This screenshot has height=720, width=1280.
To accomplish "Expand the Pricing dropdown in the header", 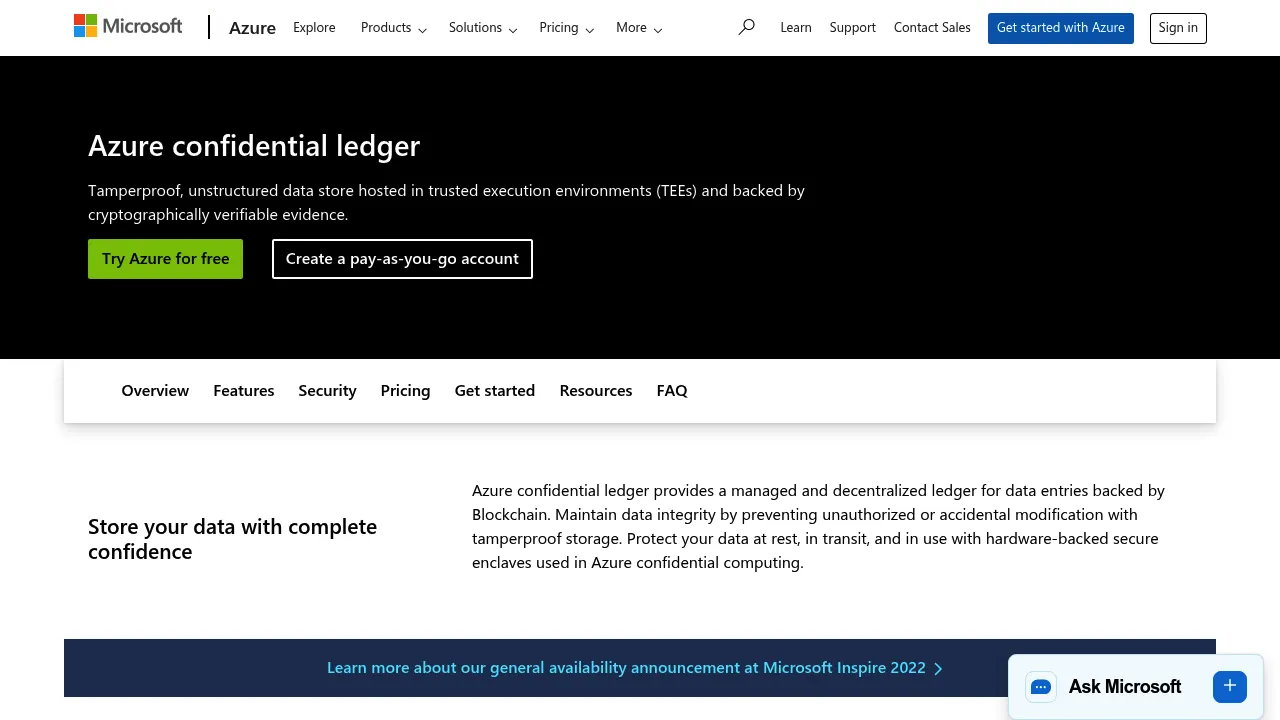I will coord(567,28).
